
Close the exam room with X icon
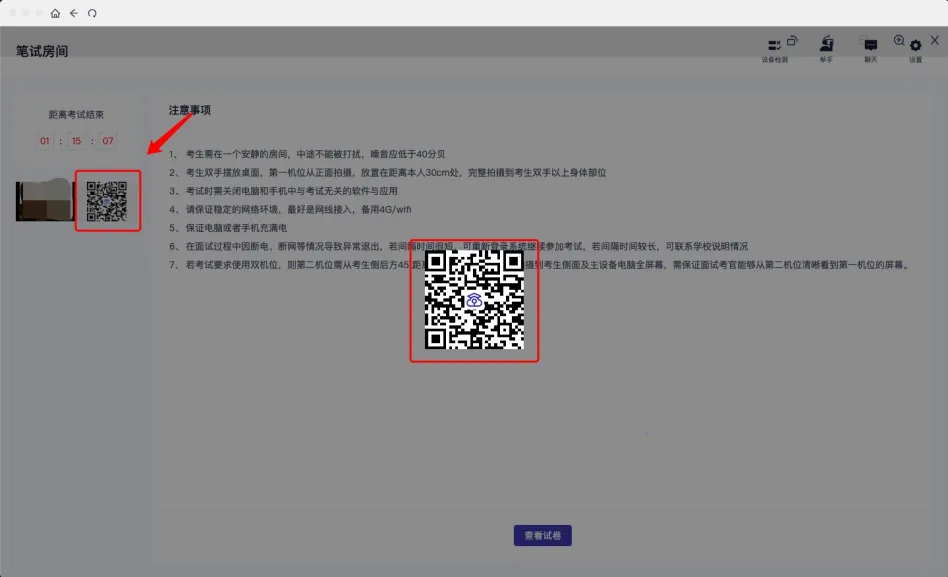(934, 41)
